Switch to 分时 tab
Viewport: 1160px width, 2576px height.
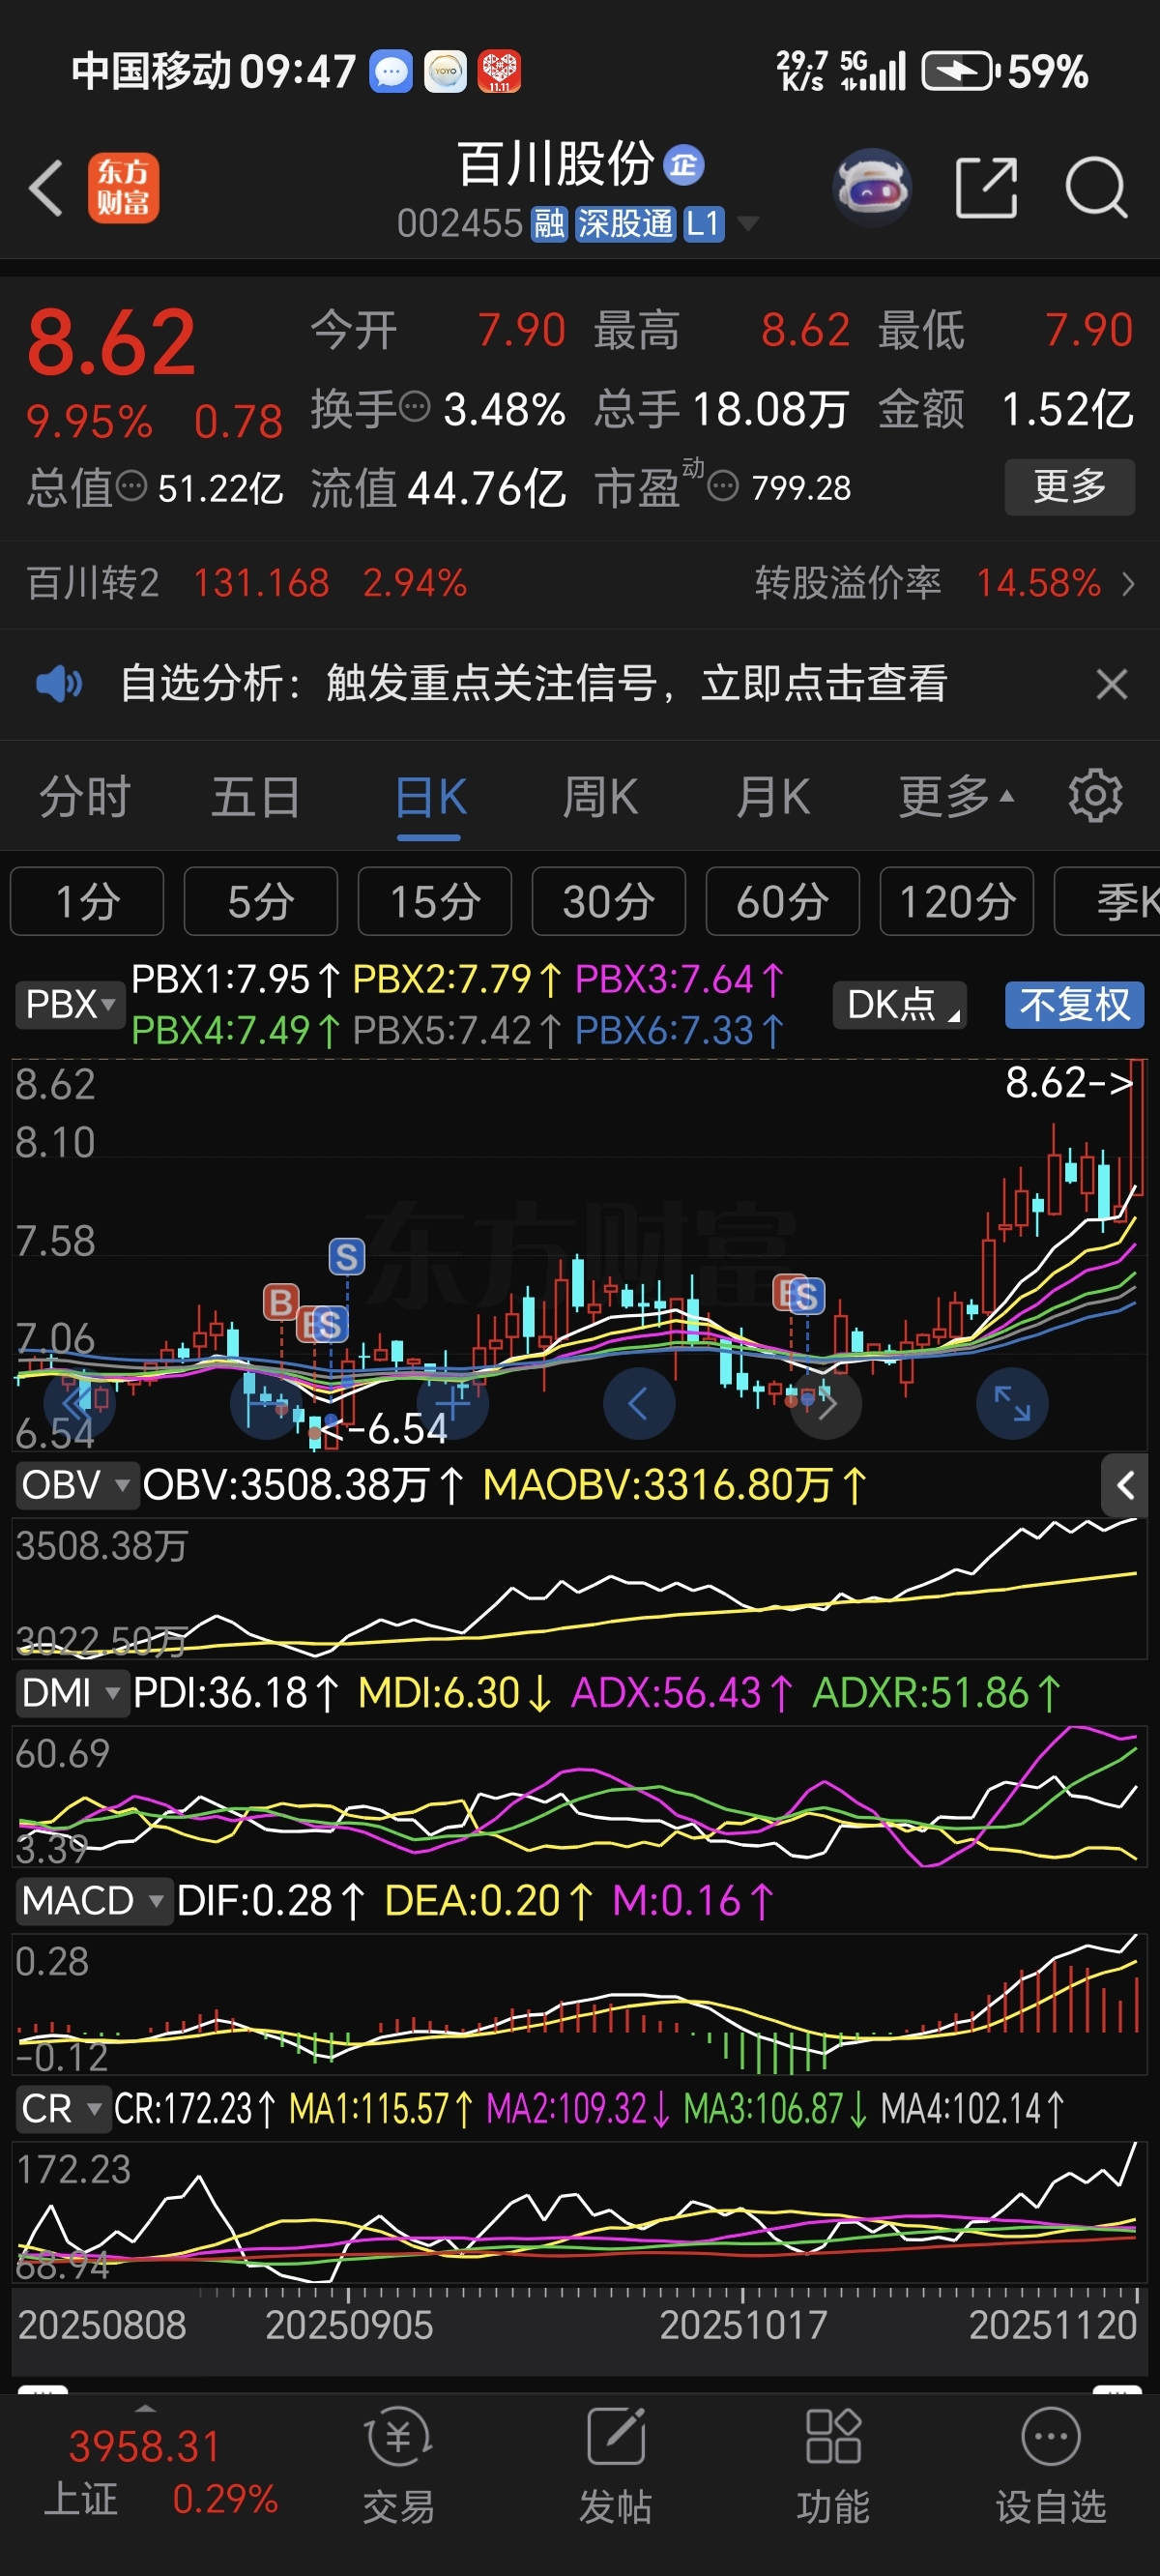tap(85, 797)
